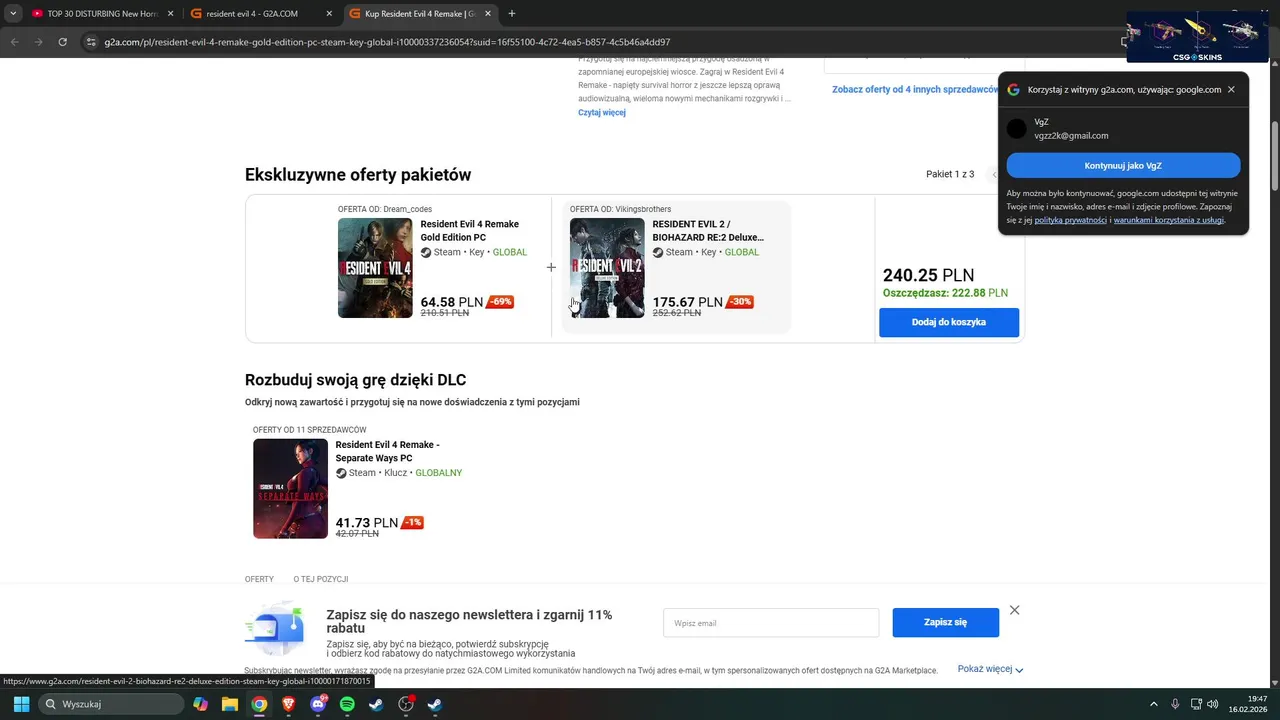Screen dimensions: 1280x720
Task: Click the browser forward arrow
Action: click(39, 42)
